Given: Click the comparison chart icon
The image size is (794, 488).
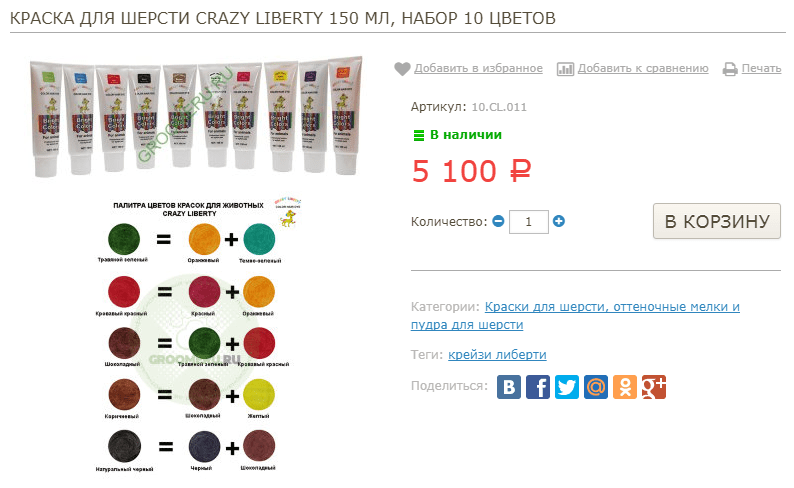Looking at the screenshot, I should tap(565, 69).
